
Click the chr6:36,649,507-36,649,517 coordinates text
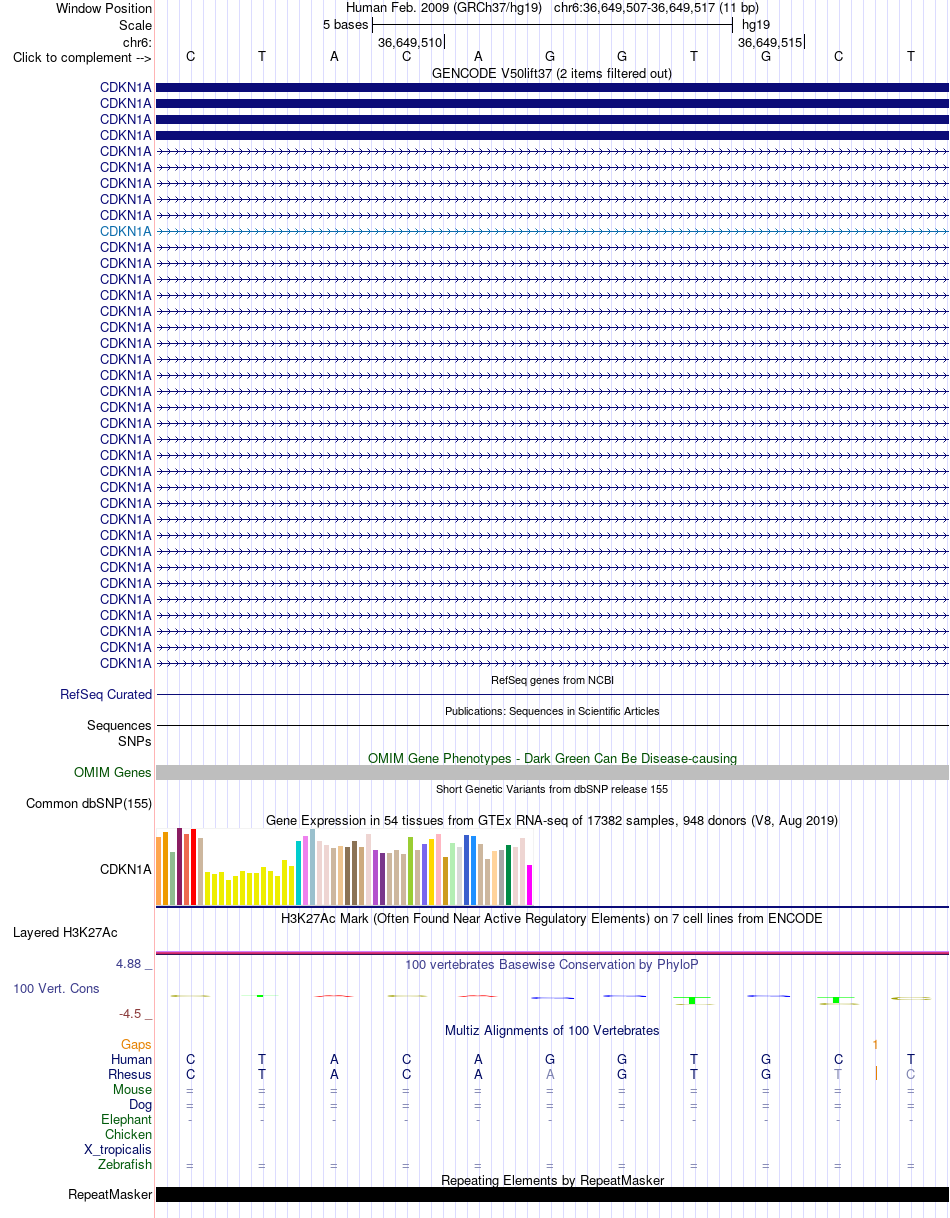click(656, 8)
